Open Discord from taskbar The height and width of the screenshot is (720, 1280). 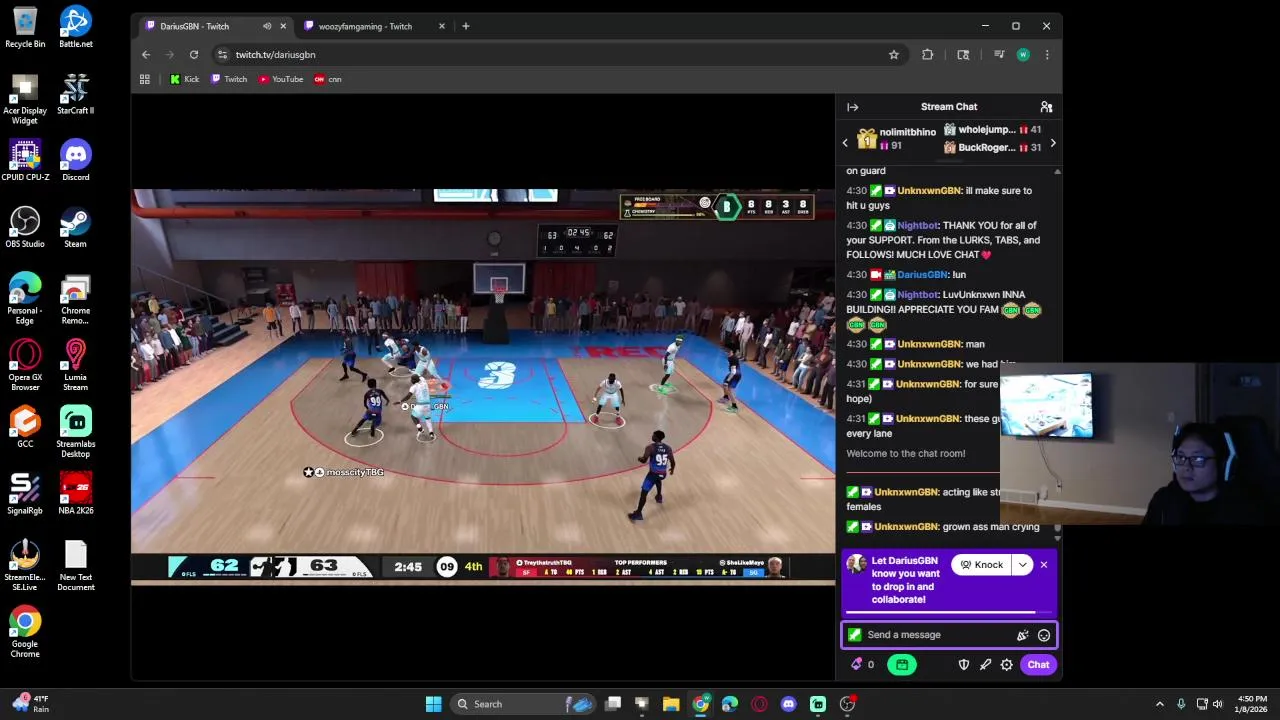tap(788, 704)
